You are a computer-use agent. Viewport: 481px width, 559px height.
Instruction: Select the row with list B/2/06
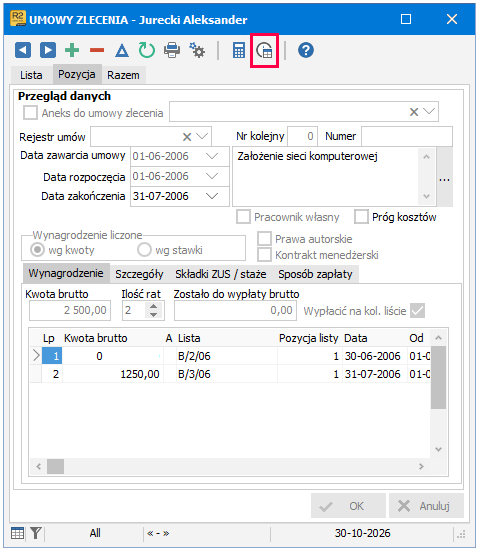(x=230, y=356)
